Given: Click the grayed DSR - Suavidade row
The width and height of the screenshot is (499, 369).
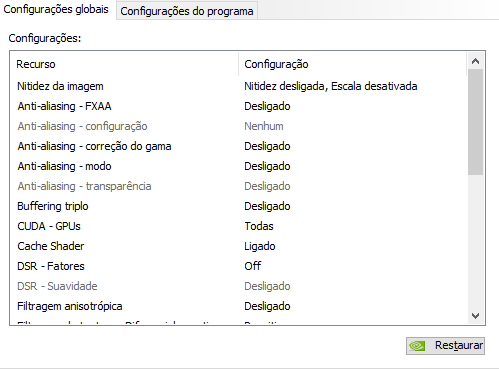Looking at the screenshot, I should 238,286.
